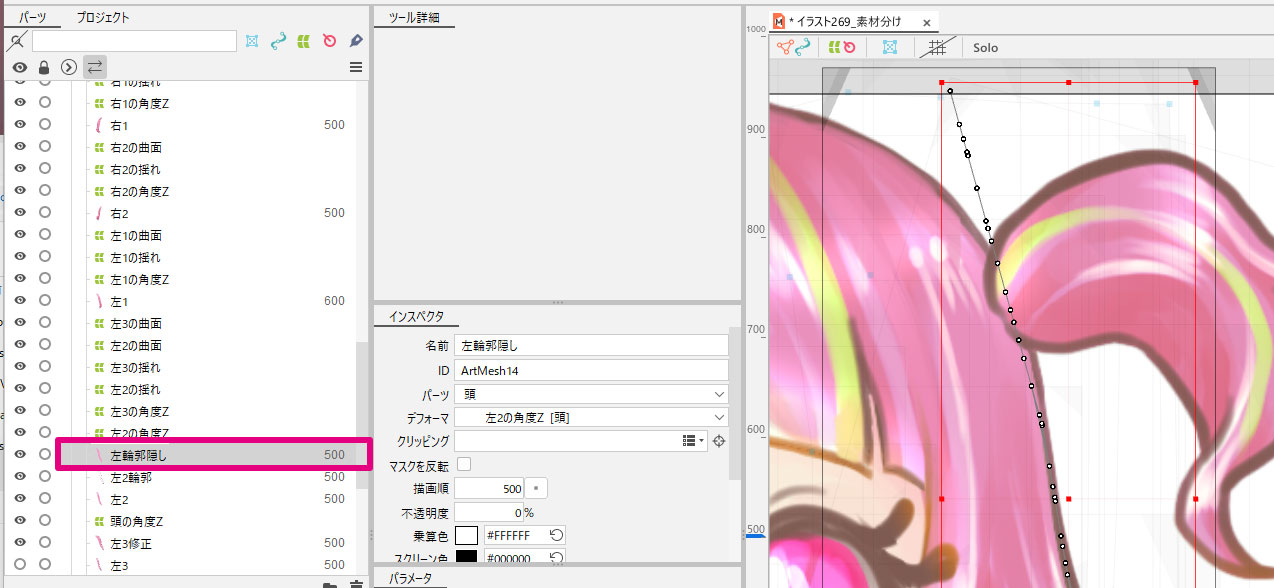Click the clipping target crosshair icon
This screenshot has width=1274, height=588.
click(718, 441)
